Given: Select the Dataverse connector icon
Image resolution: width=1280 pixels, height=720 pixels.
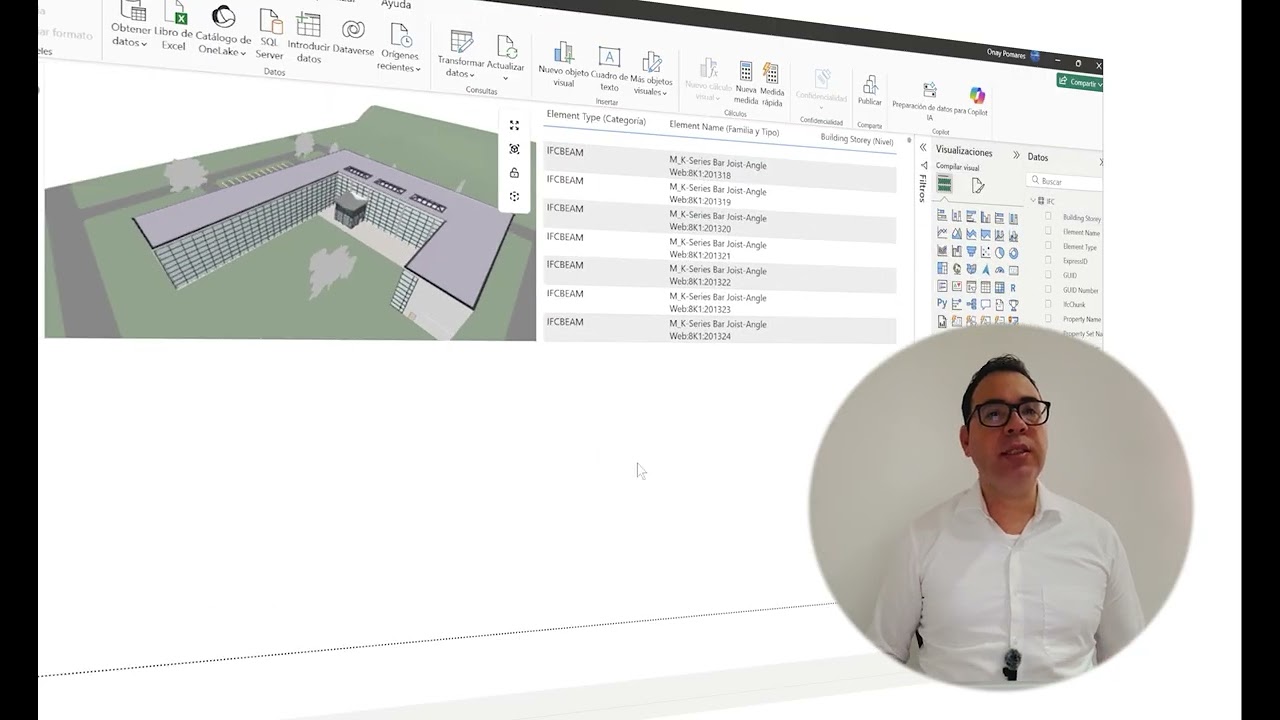Looking at the screenshot, I should 353,30.
